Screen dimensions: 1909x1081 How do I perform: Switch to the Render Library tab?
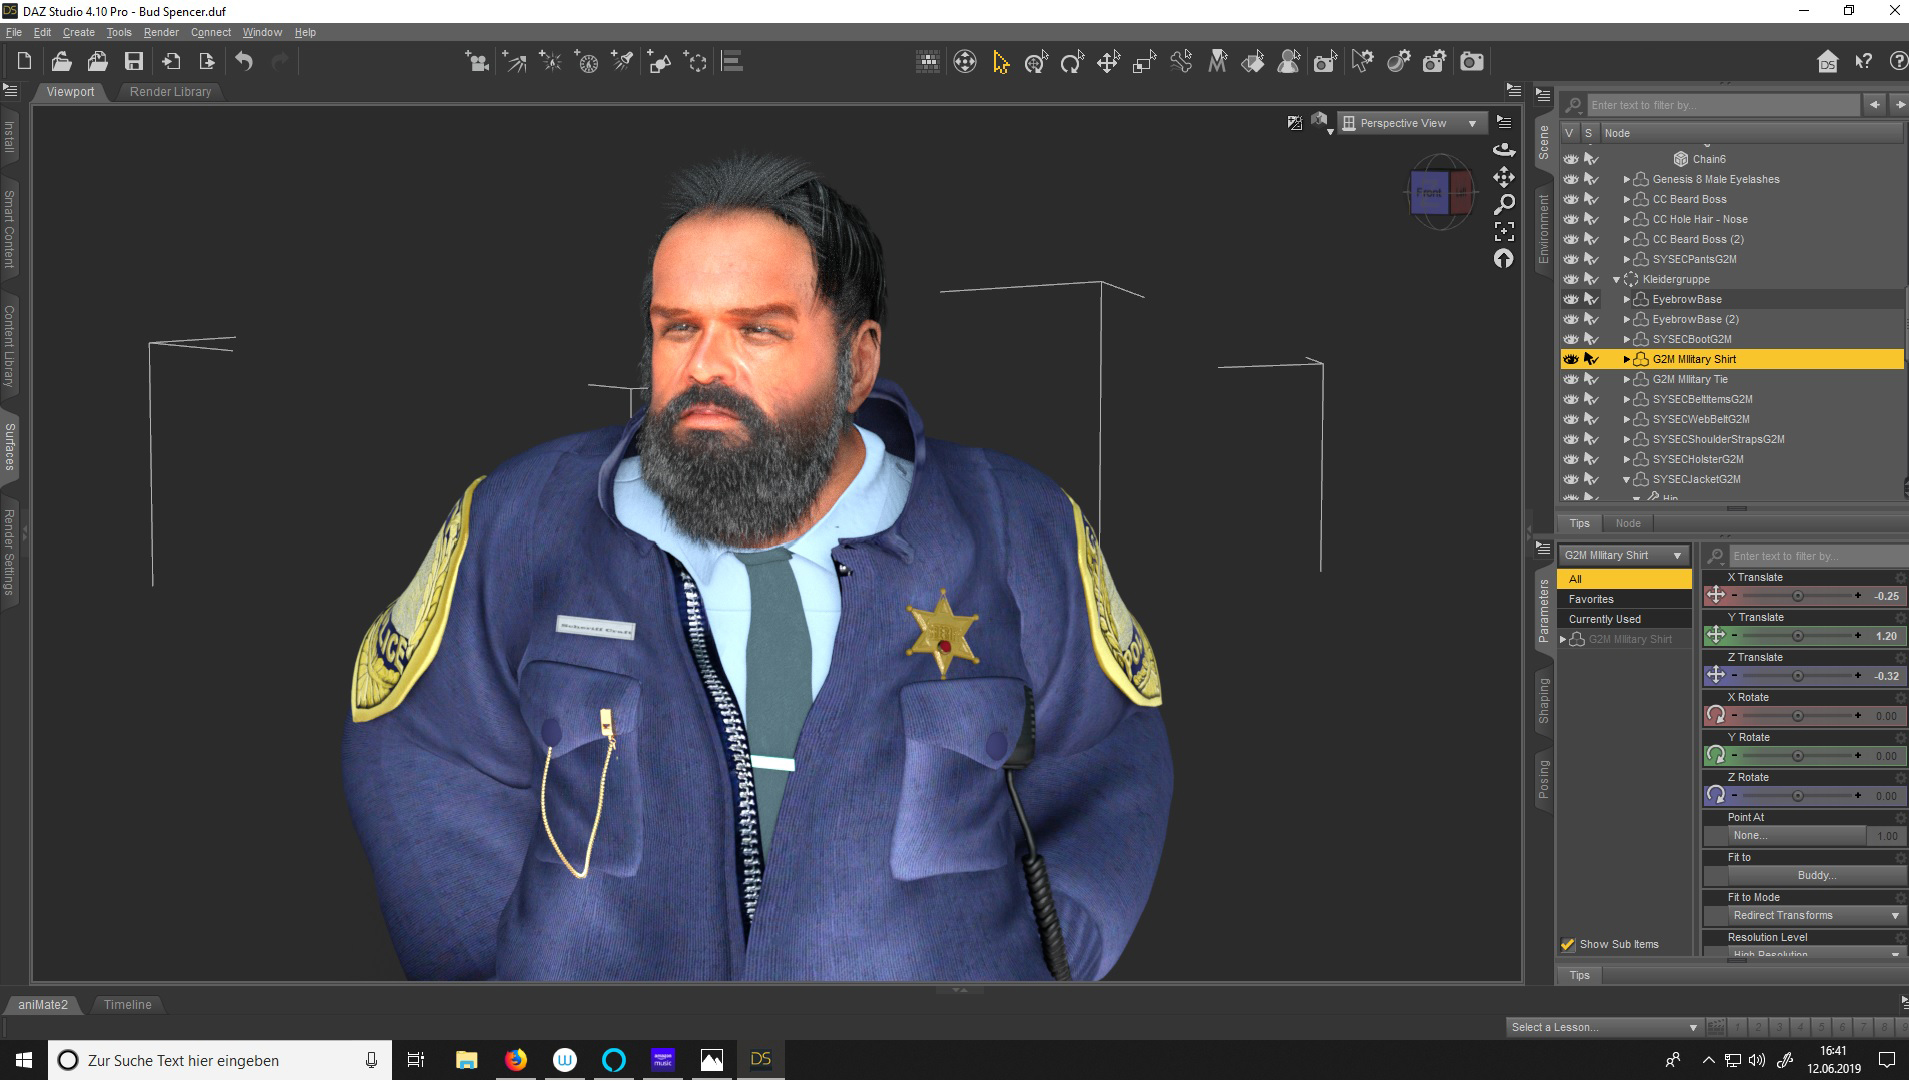pyautogui.click(x=170, y=91)
